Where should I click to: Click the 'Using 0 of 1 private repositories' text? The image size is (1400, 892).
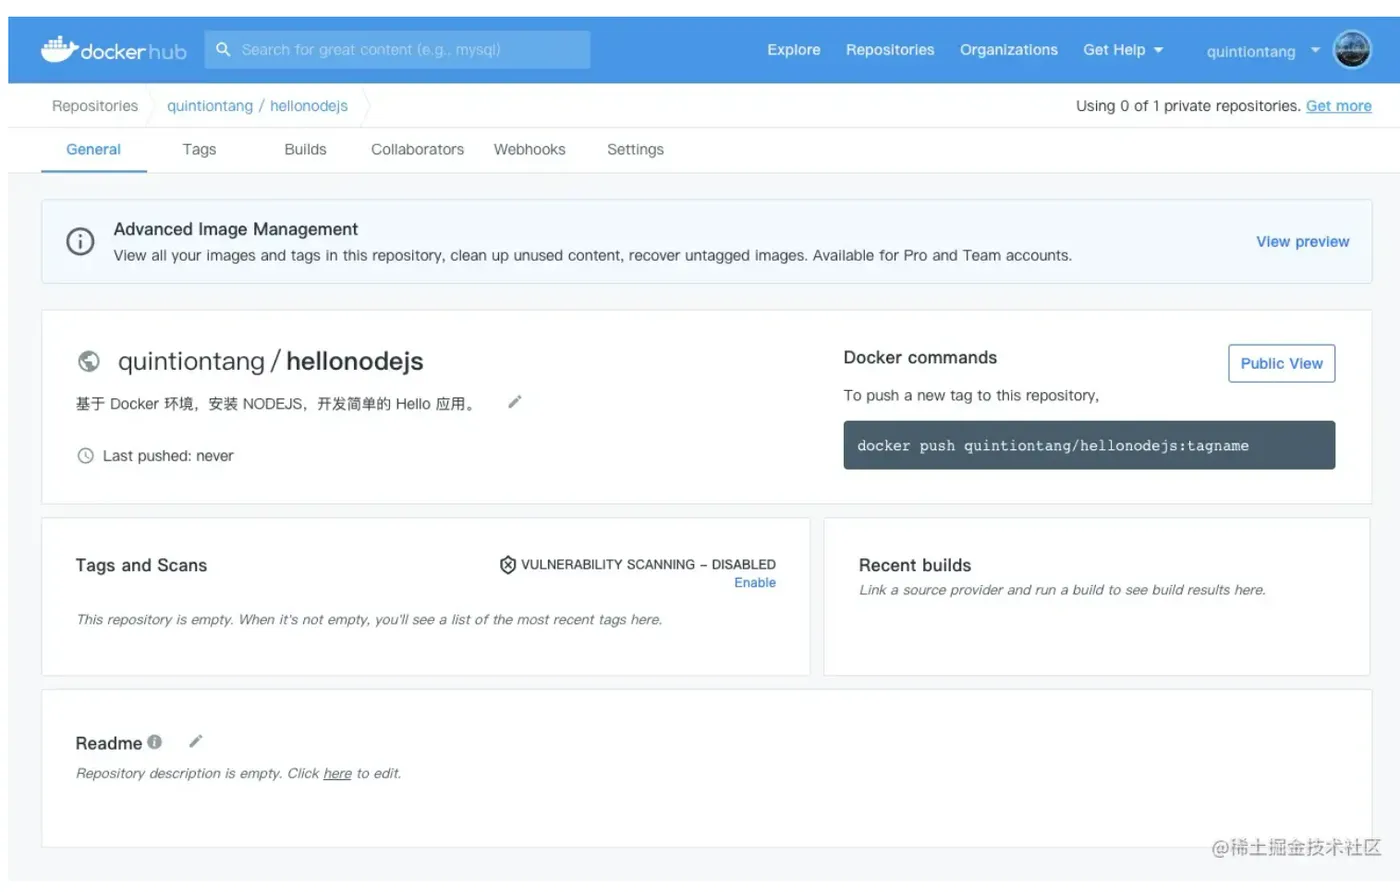[1188, 106]
